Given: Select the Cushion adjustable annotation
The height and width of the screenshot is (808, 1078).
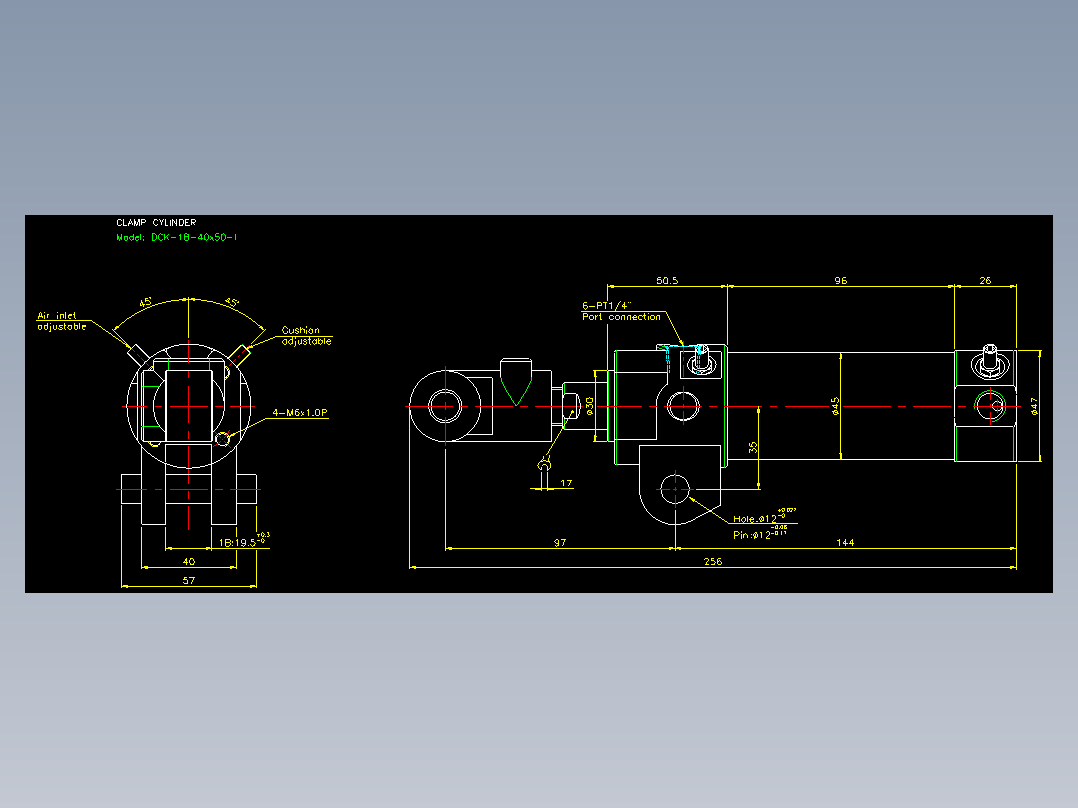Looking at the screenshot, I should pyautogui.click(x=307, y=336).
